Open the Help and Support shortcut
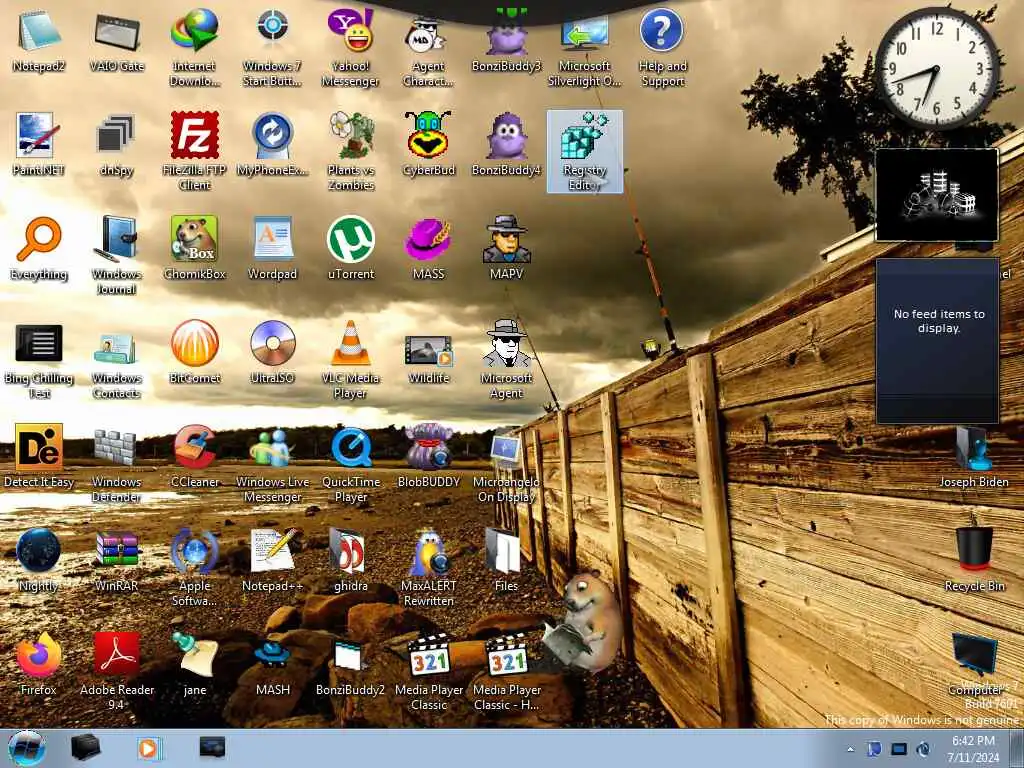This screenshot has height=768, width=1024. click(662, 49)
